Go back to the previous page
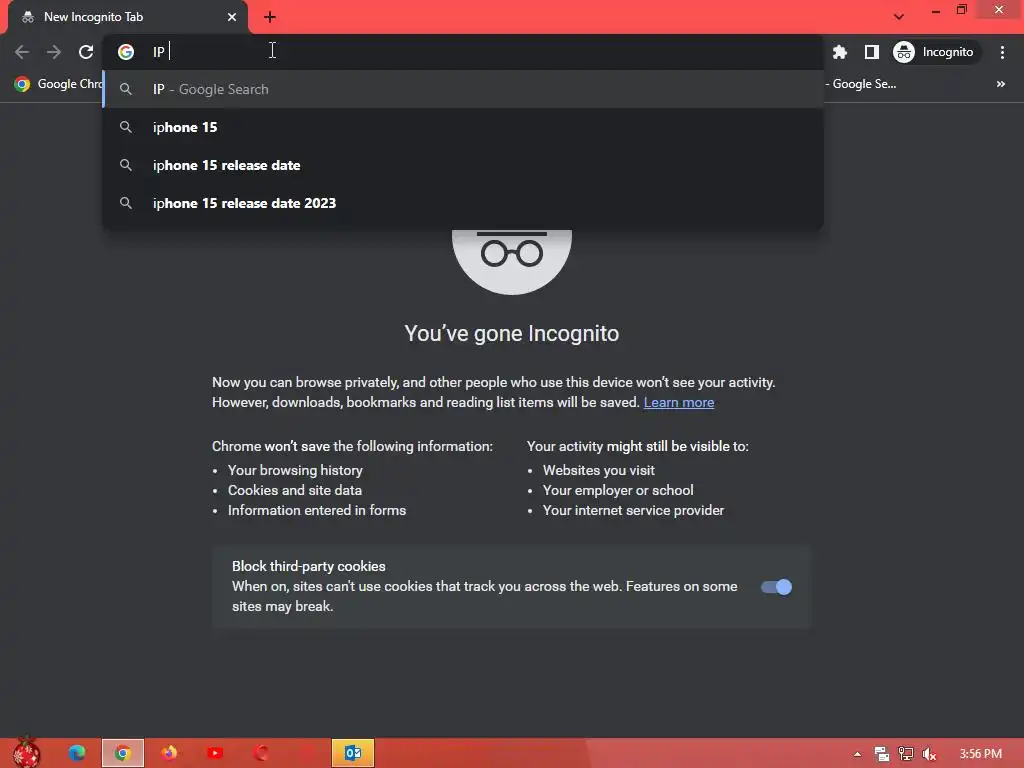Screen dimensions: 1024x768 tap(22, 52)
